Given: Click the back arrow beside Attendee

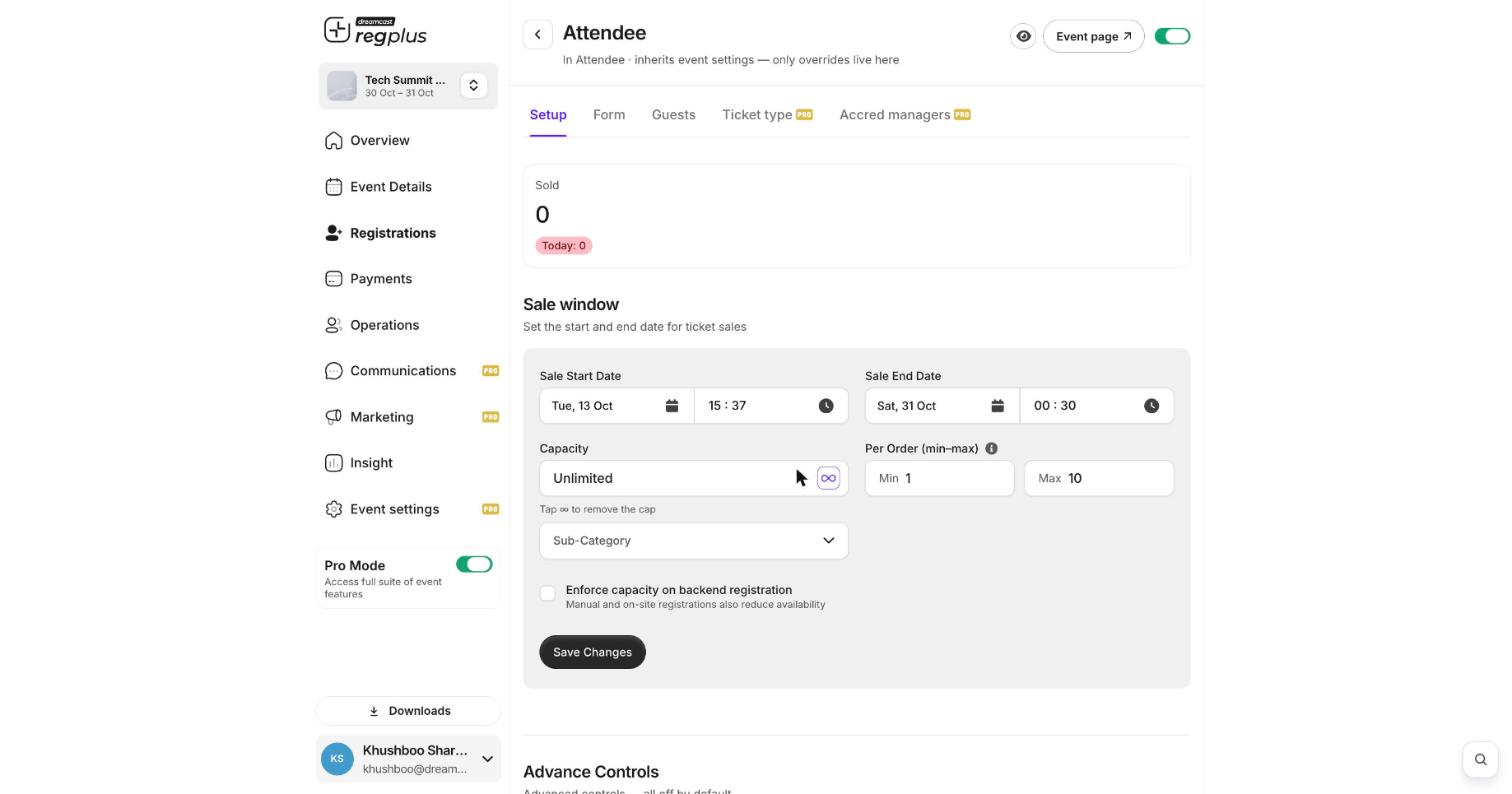Looking at the screenshot, I should 538,35.
